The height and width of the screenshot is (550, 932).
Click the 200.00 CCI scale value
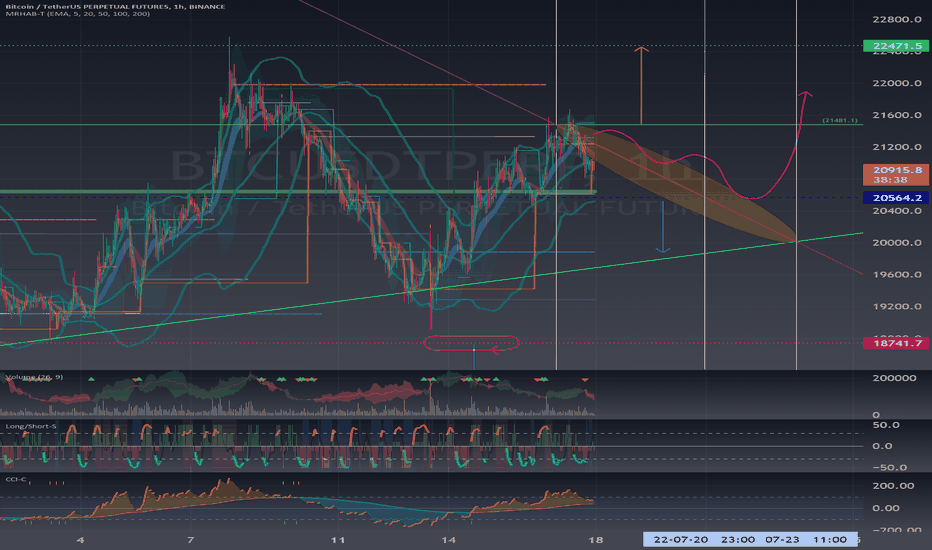(x=893, y=486)
